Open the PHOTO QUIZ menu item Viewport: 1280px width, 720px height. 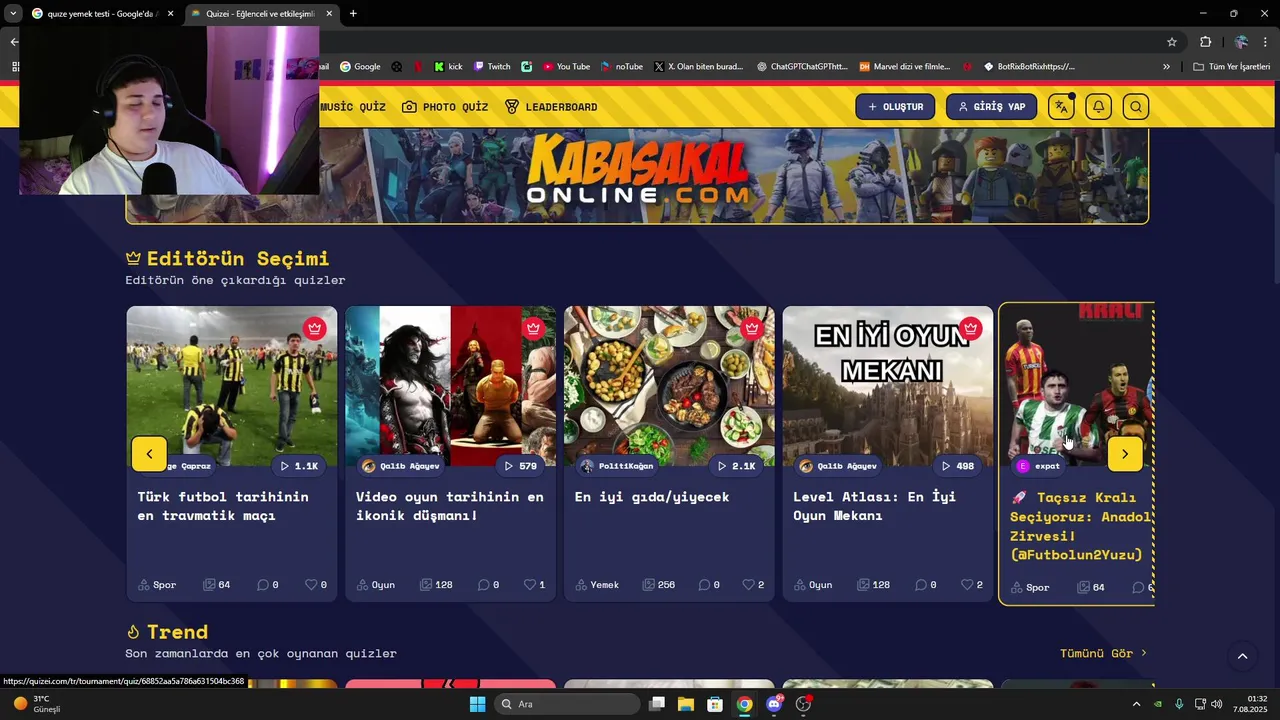(445, 107)
